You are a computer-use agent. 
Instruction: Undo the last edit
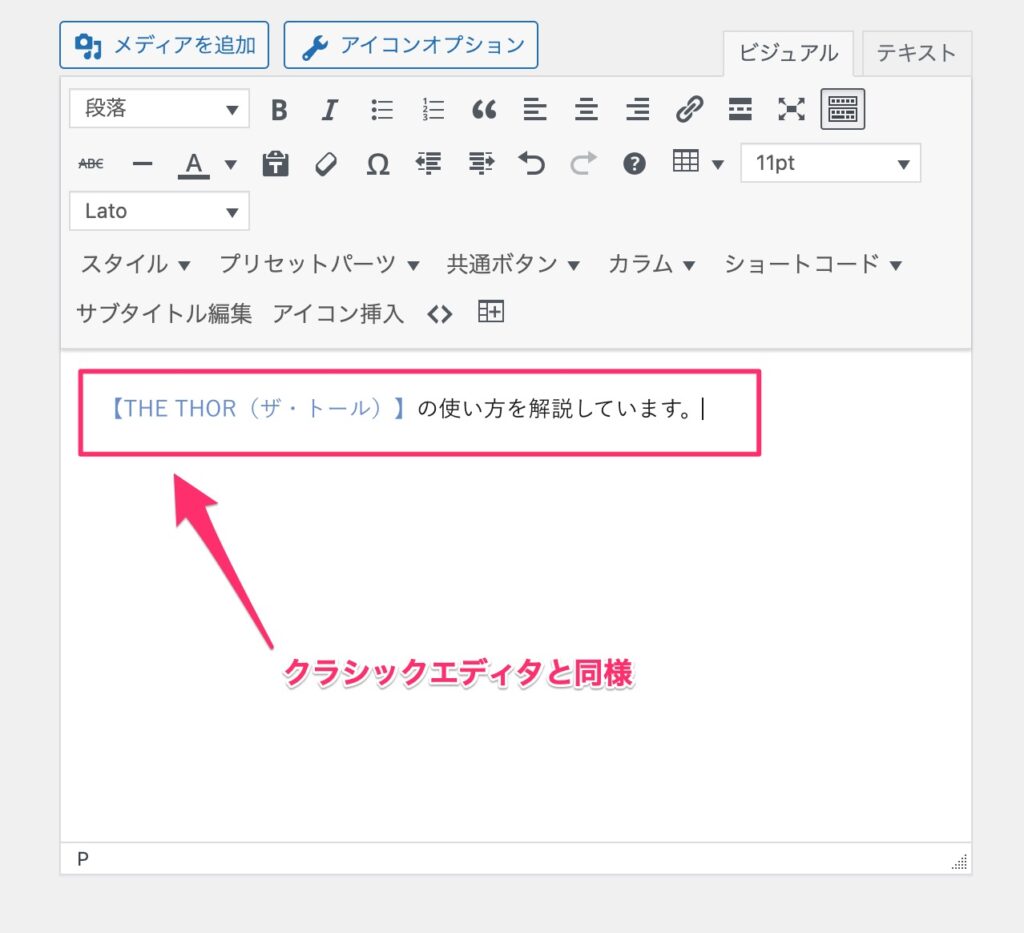click(532, 163)
